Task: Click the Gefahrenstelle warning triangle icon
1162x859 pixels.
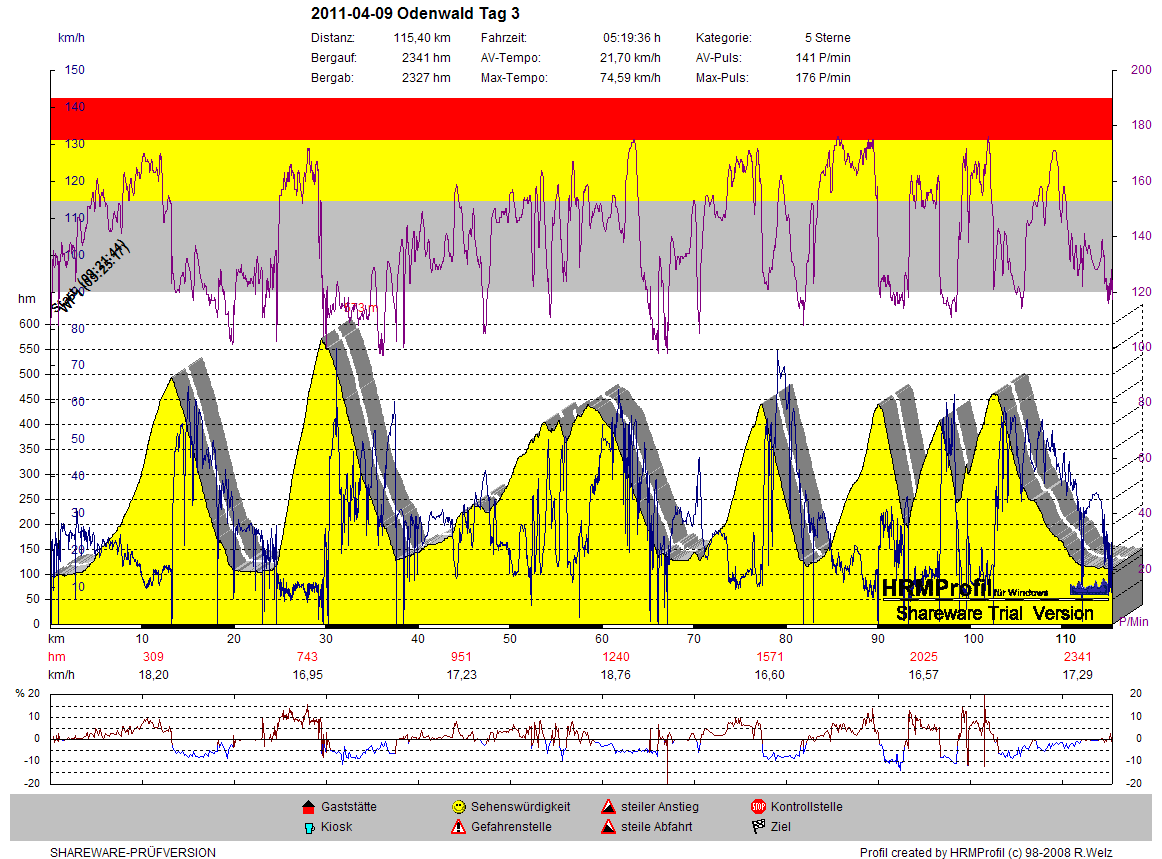Action: click(x=458, y=827)
